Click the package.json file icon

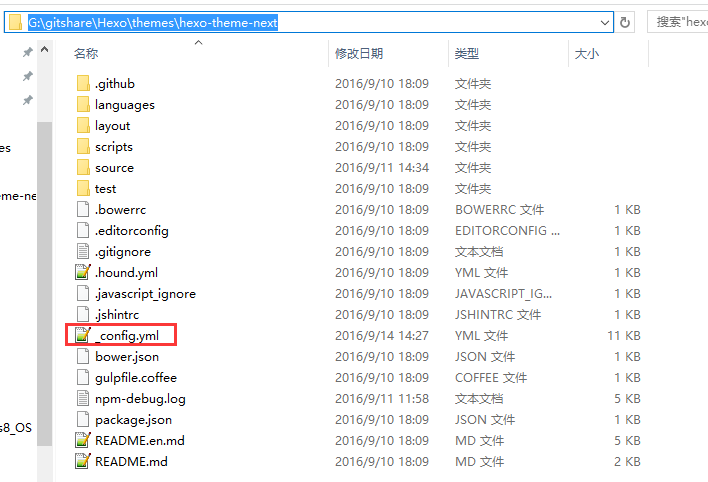pos(83,420)
